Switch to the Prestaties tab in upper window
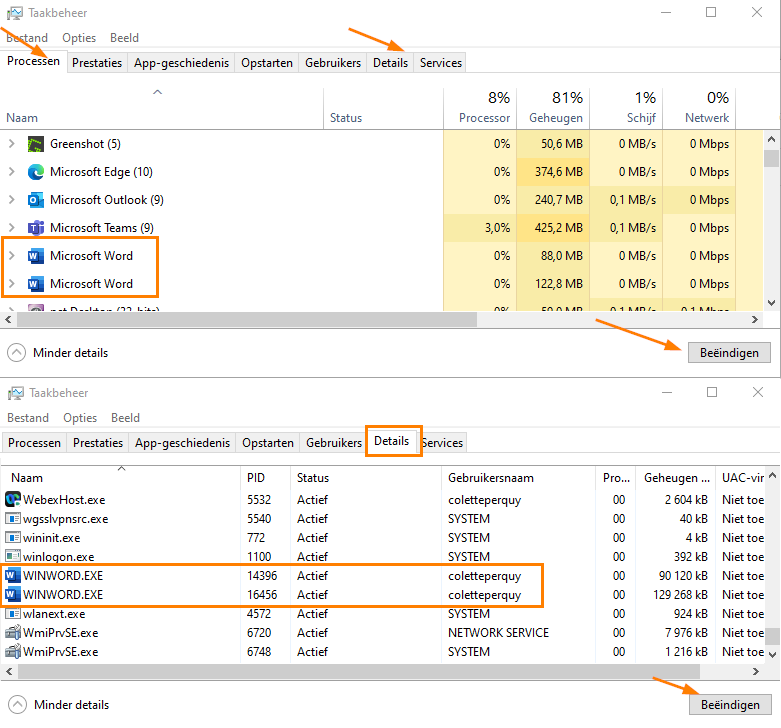Screen dimensions: 781x728 (97, 63)
